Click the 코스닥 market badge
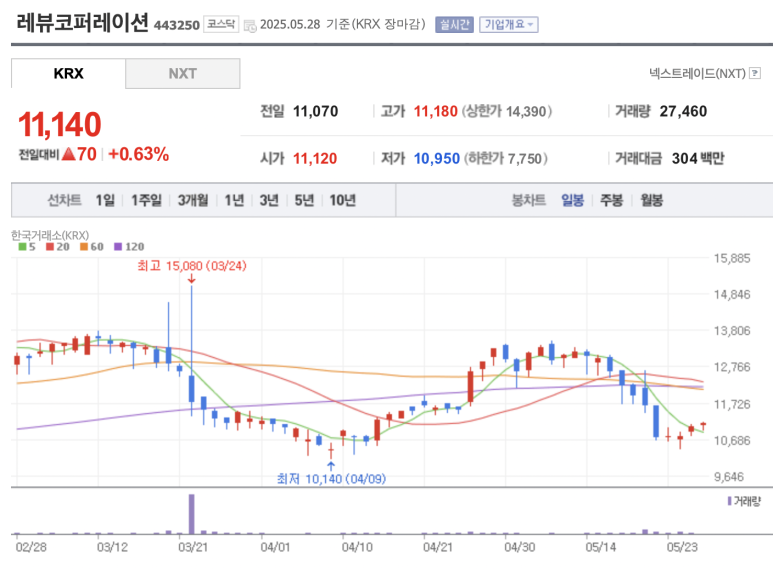The height and width of the screenshot is (569, 773). pos(221,24)
